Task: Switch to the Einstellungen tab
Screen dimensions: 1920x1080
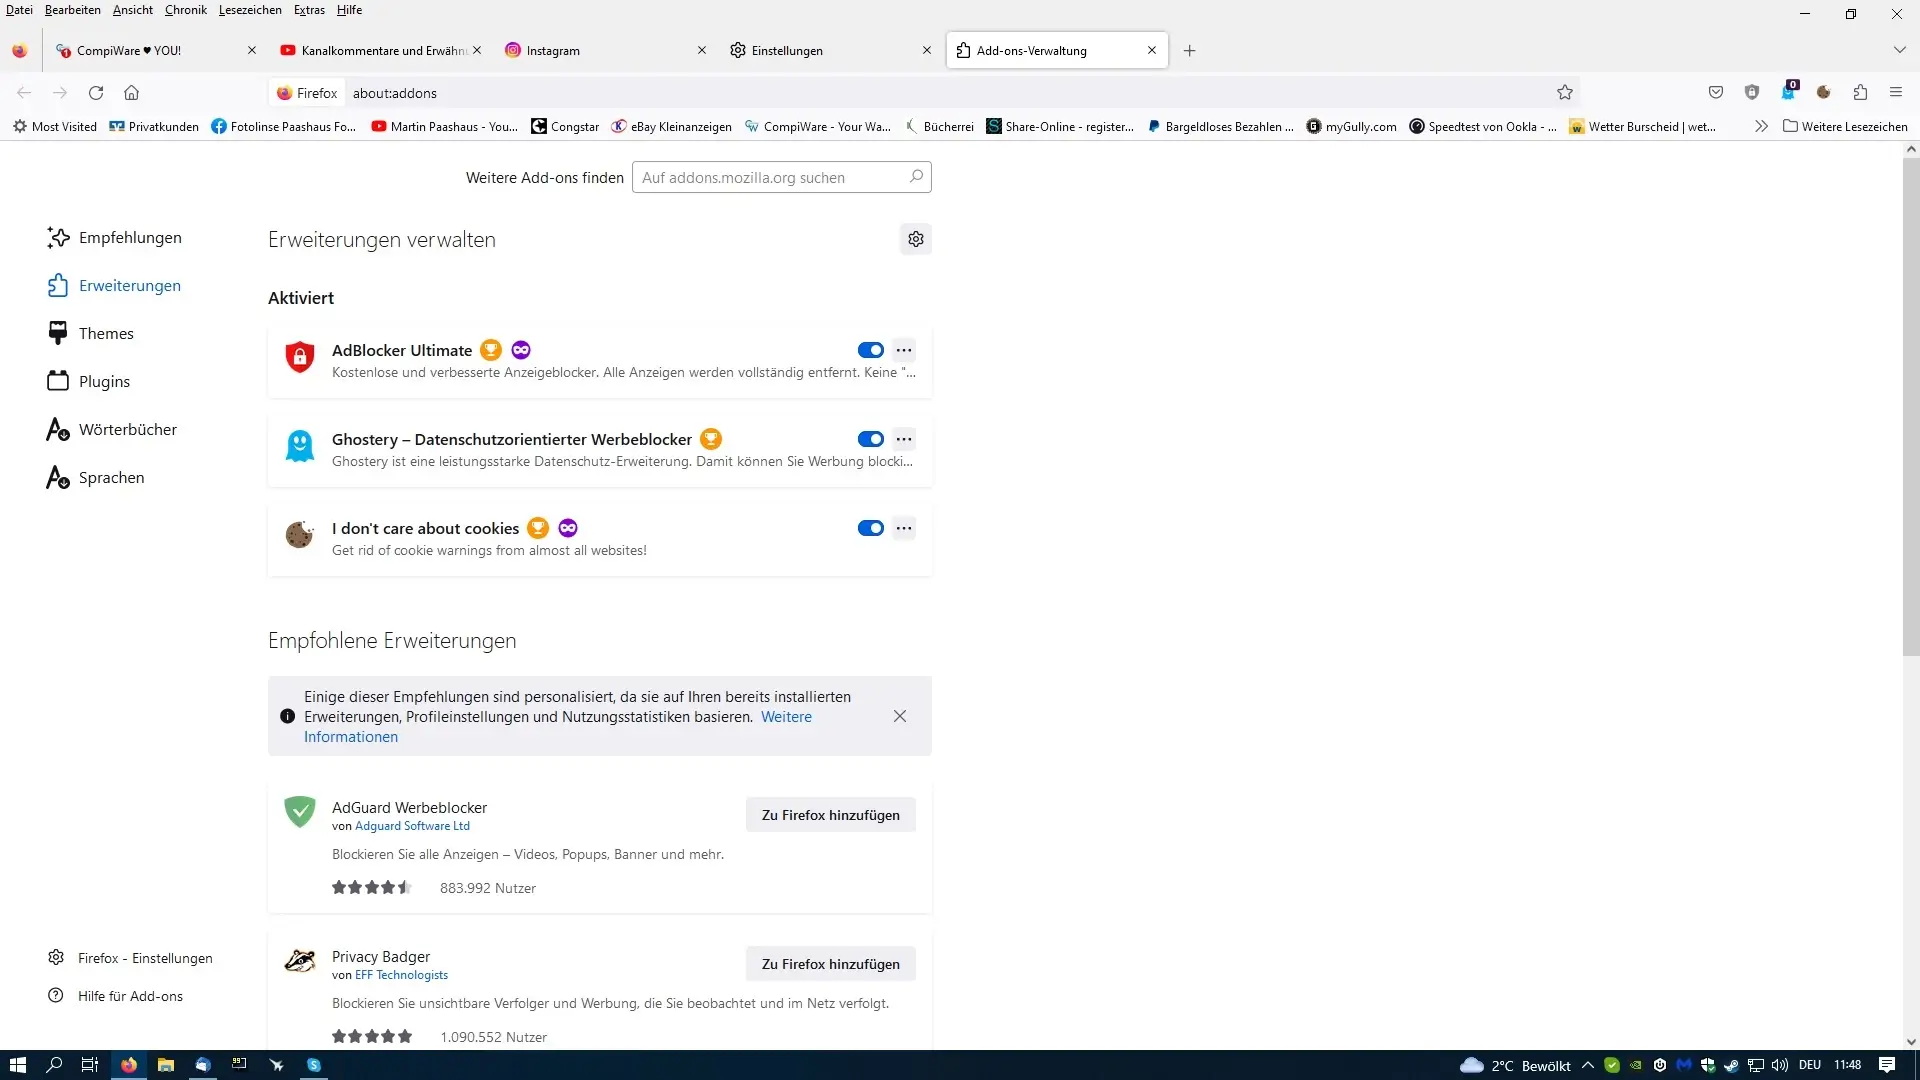Action: [x=831, y=50]
